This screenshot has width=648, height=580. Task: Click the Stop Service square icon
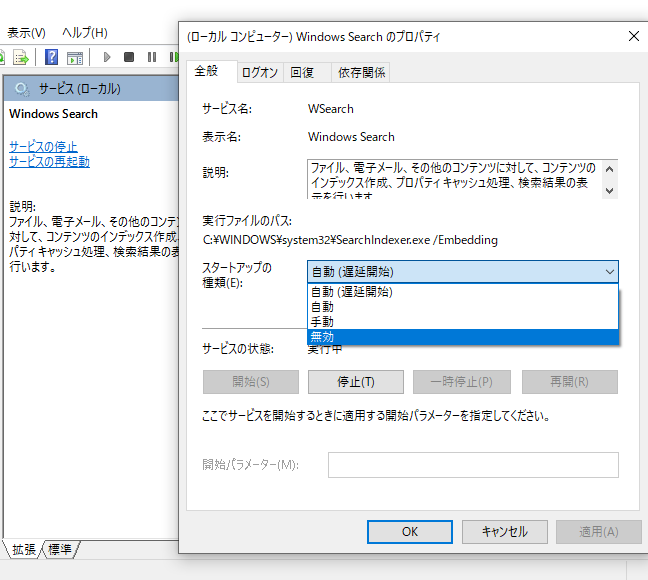(129, 57)
